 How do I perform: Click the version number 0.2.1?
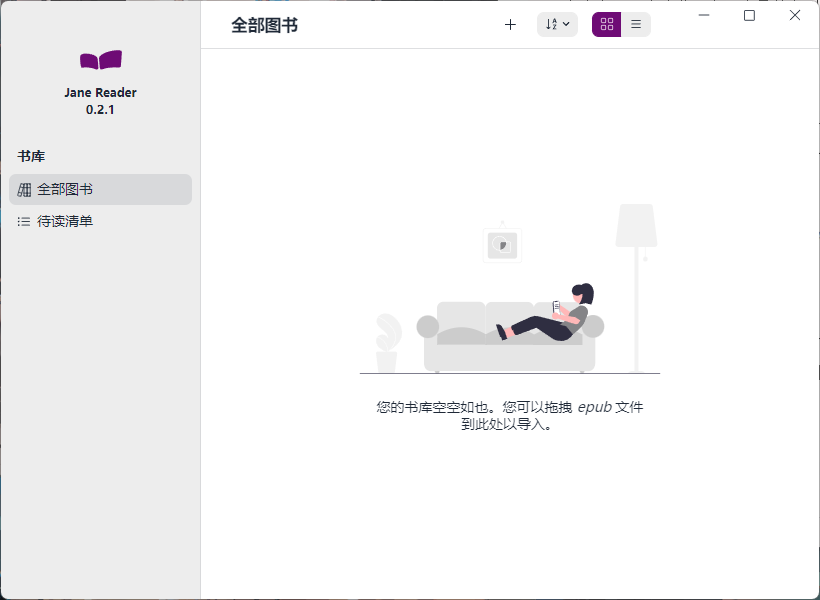click(100, 109)
